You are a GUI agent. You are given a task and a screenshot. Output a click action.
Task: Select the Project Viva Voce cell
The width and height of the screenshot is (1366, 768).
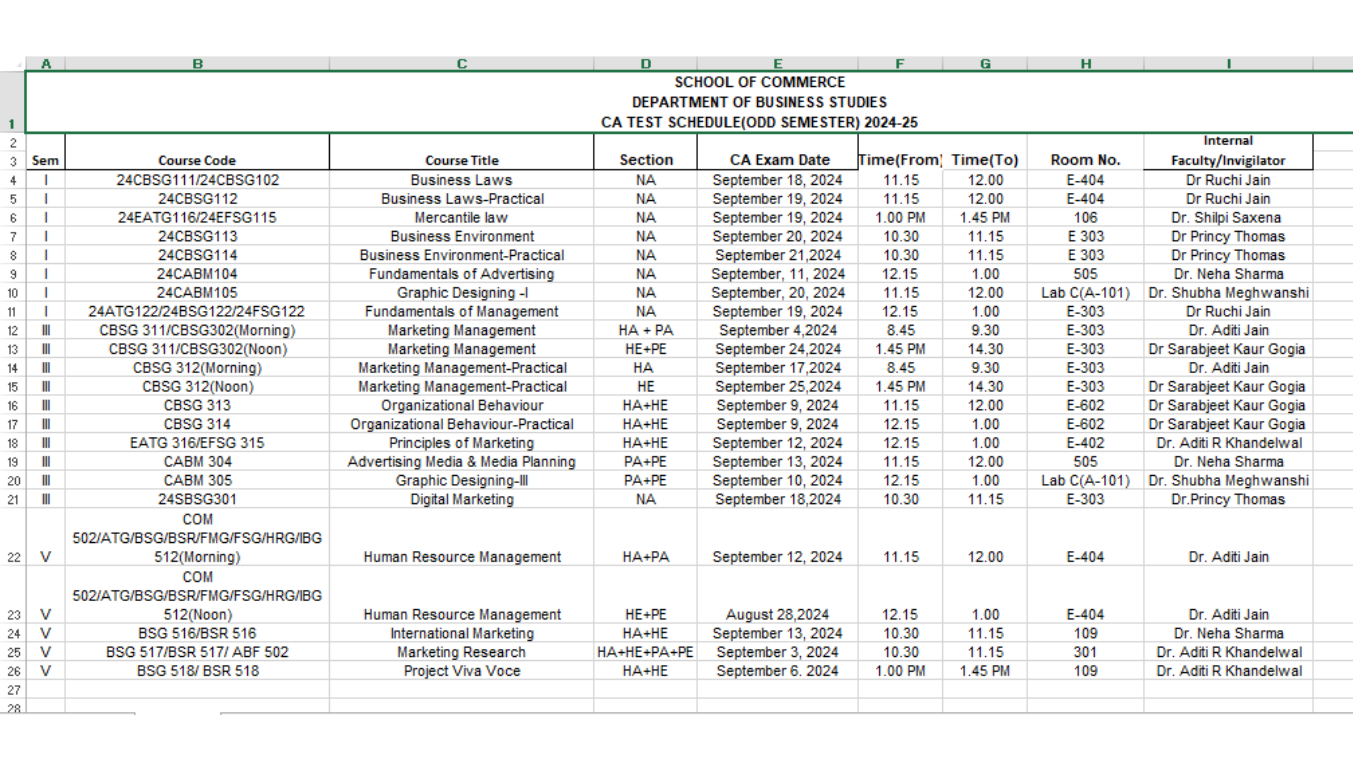[x=461, y=671]
